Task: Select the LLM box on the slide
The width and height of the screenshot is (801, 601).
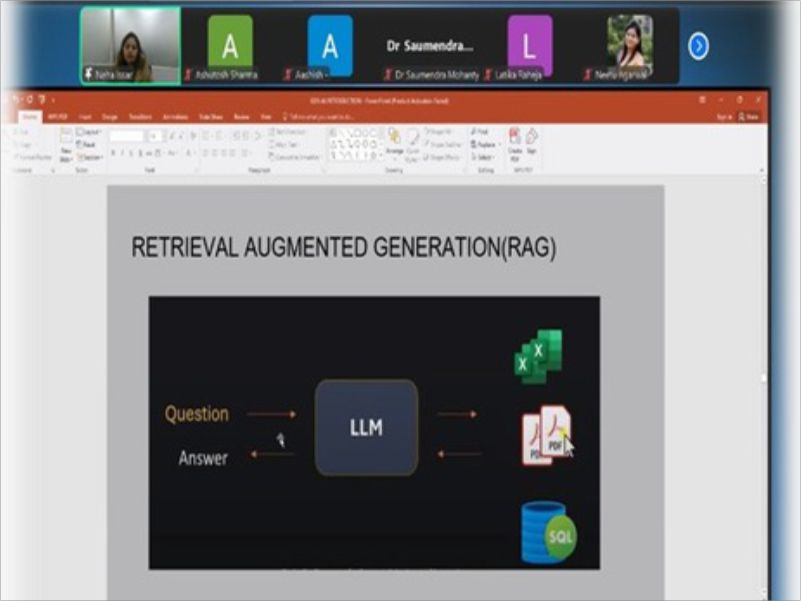Action: 366,428
